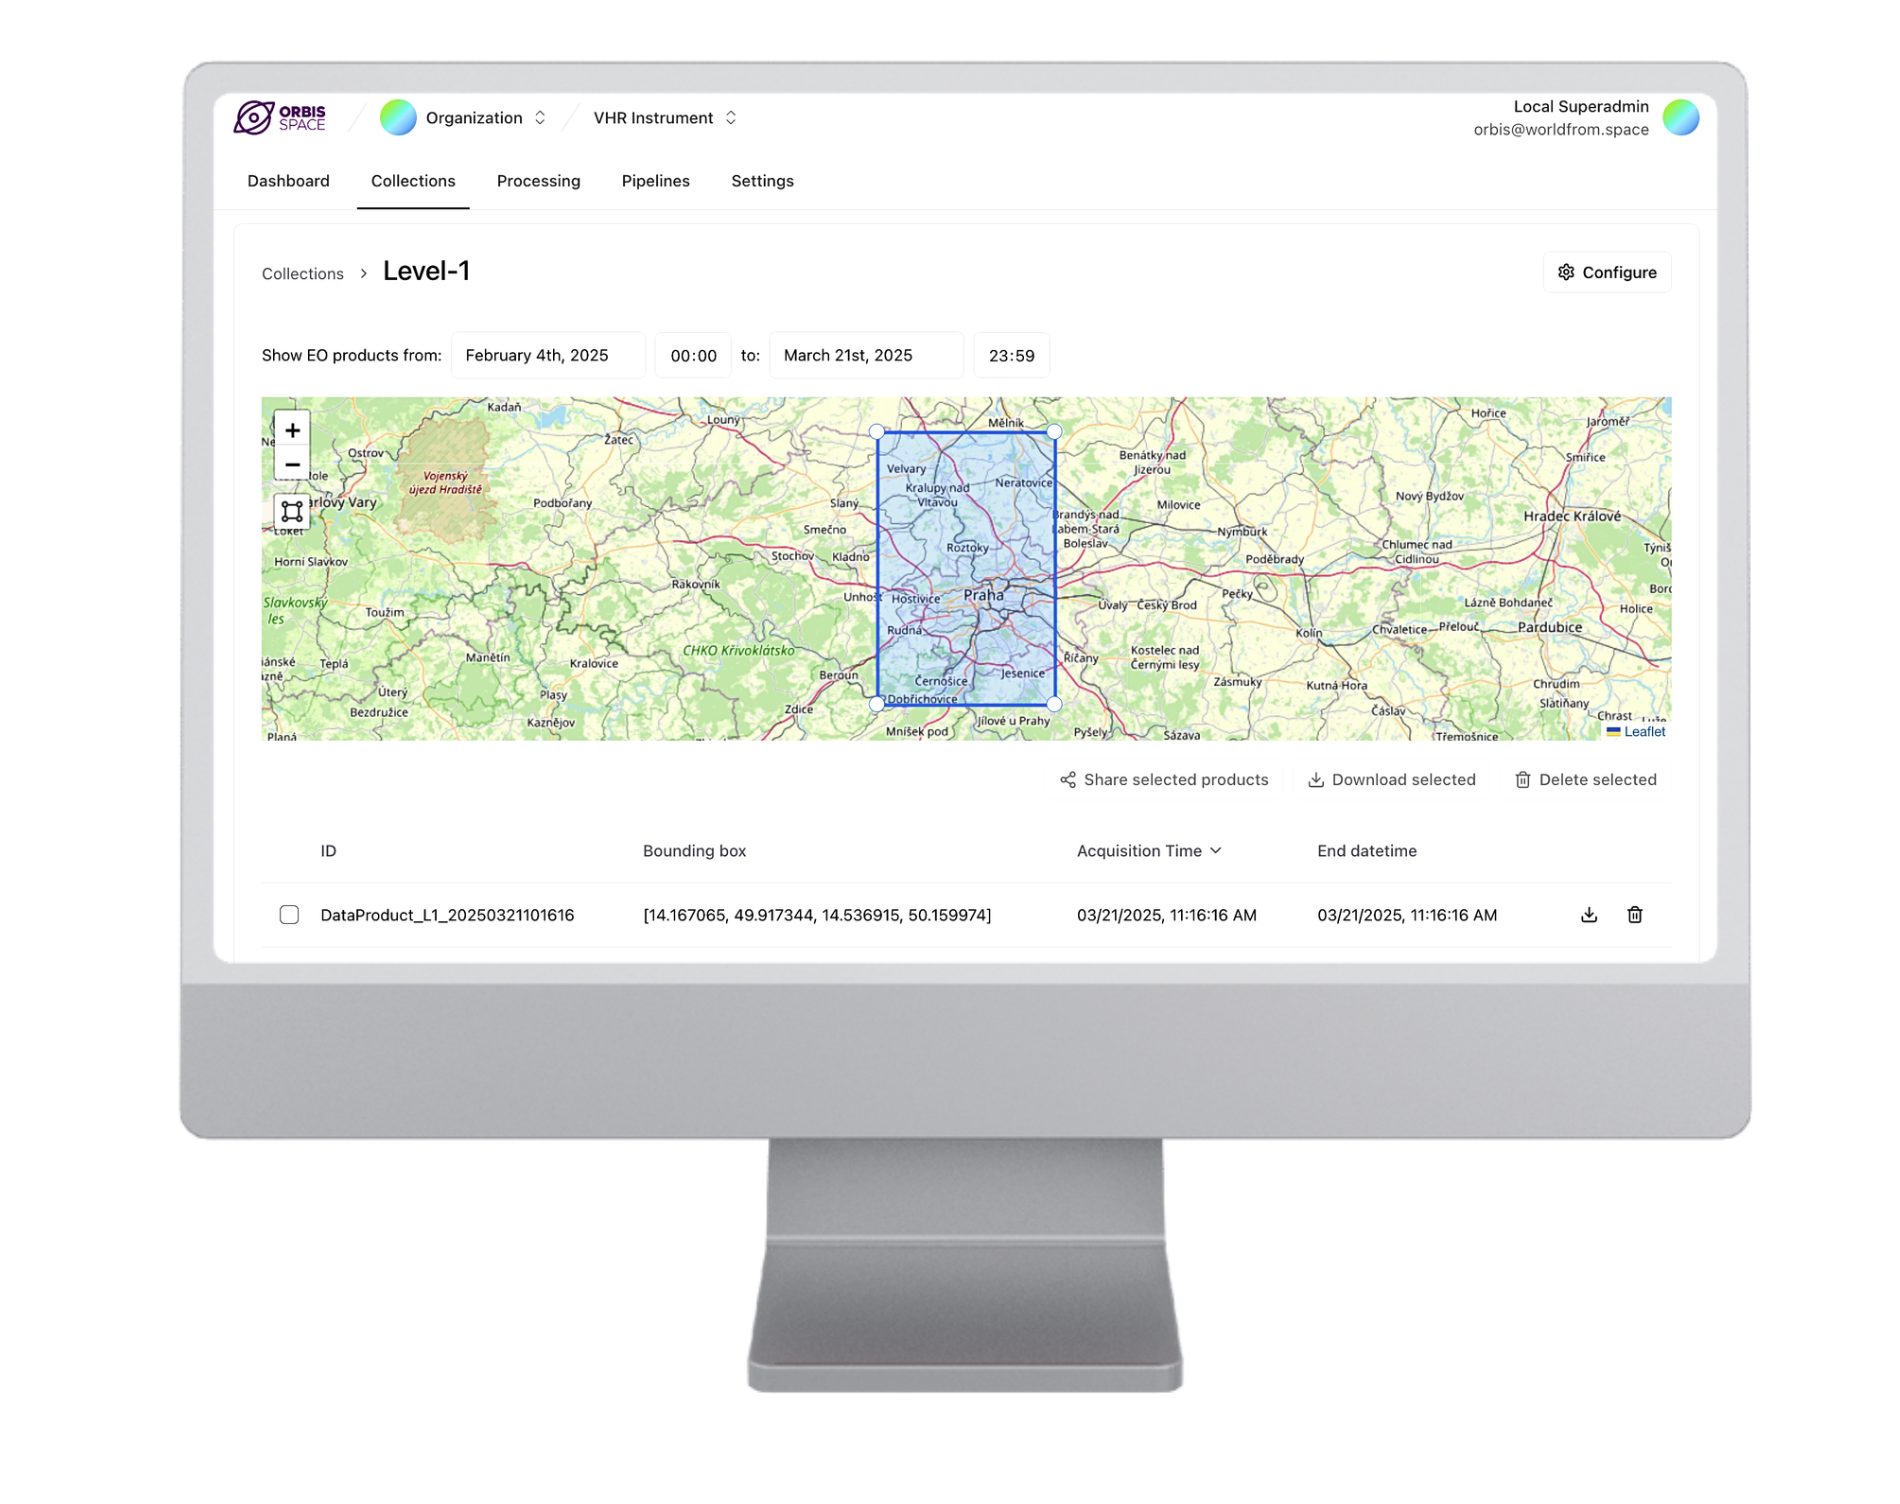Viewport: 1900px width, 1504px height.
Task: Edit the 23:59 end time field
Action: click(1011, 355)
